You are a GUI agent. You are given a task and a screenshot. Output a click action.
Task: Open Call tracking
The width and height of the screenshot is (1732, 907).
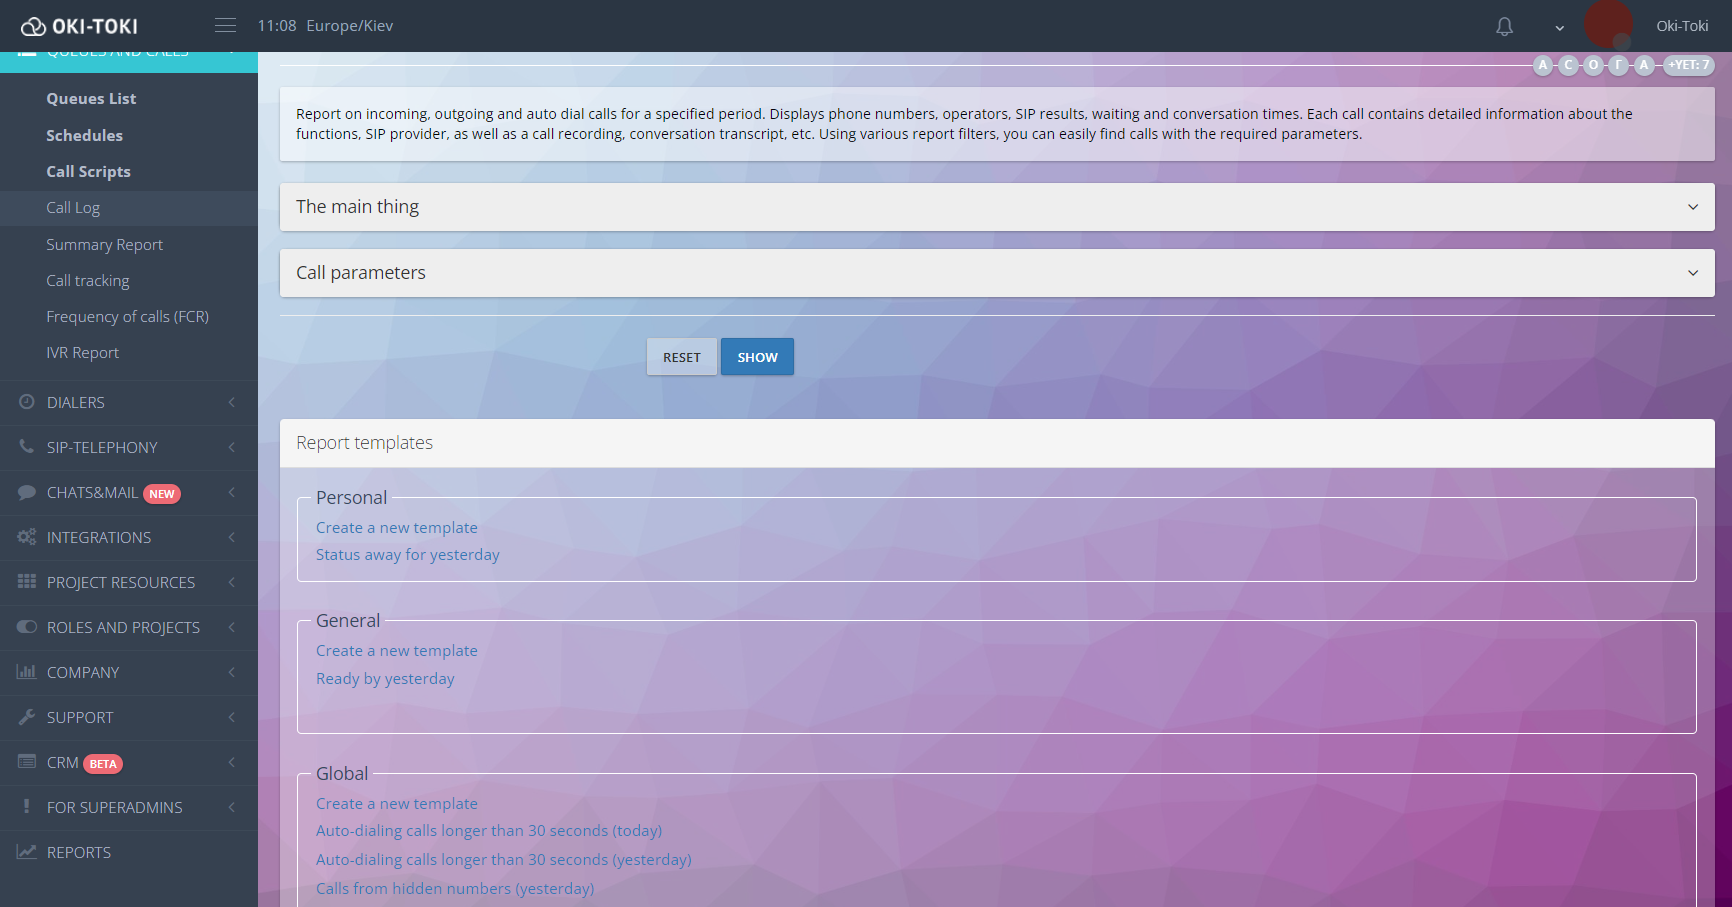coord(88,280)
